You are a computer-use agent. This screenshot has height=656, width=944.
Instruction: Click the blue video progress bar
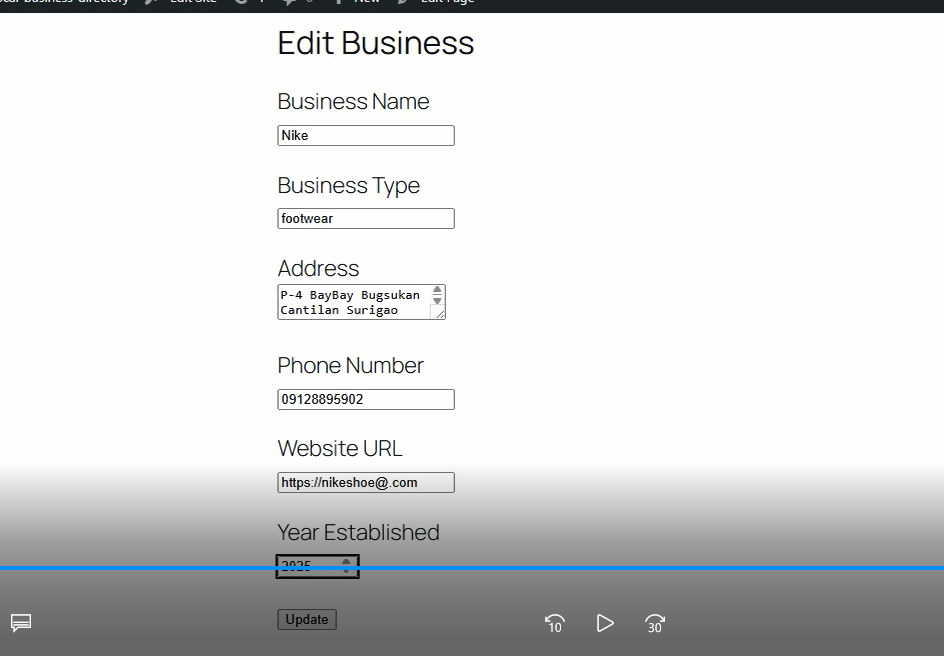coord(472,568)
